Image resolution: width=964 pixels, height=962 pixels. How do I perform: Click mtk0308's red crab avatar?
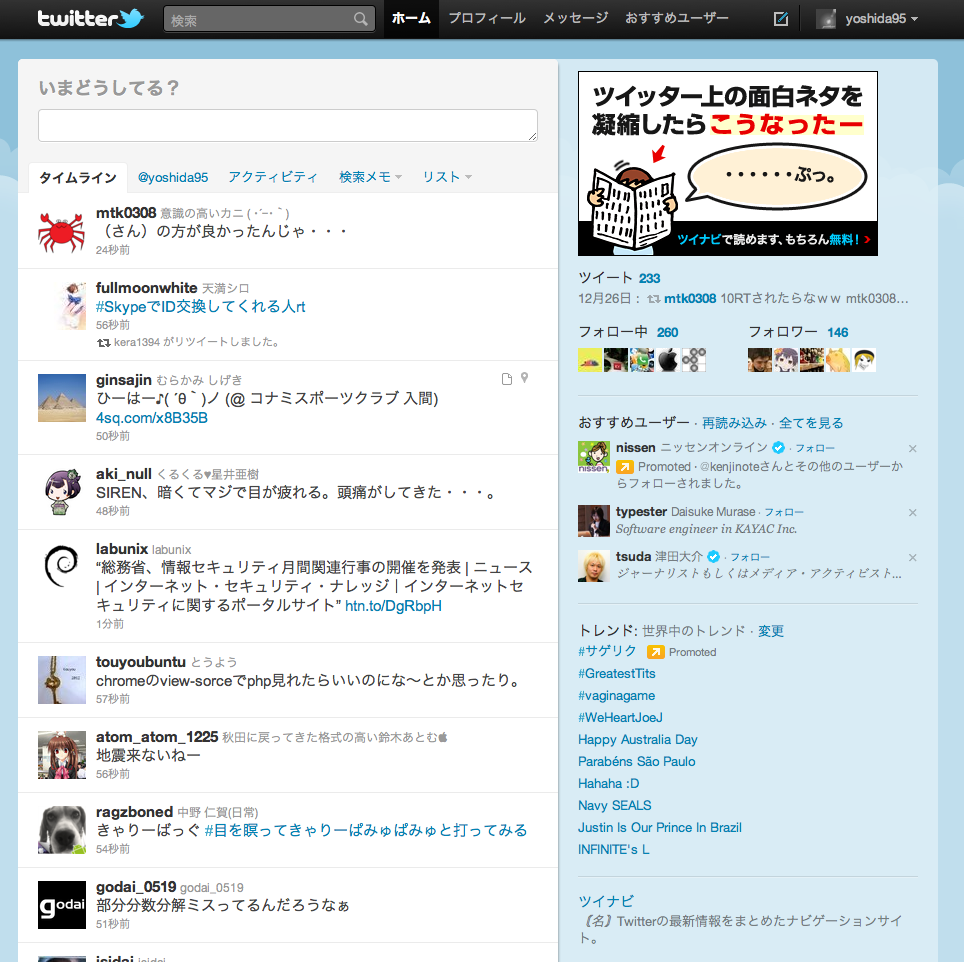tap(61, 230)
